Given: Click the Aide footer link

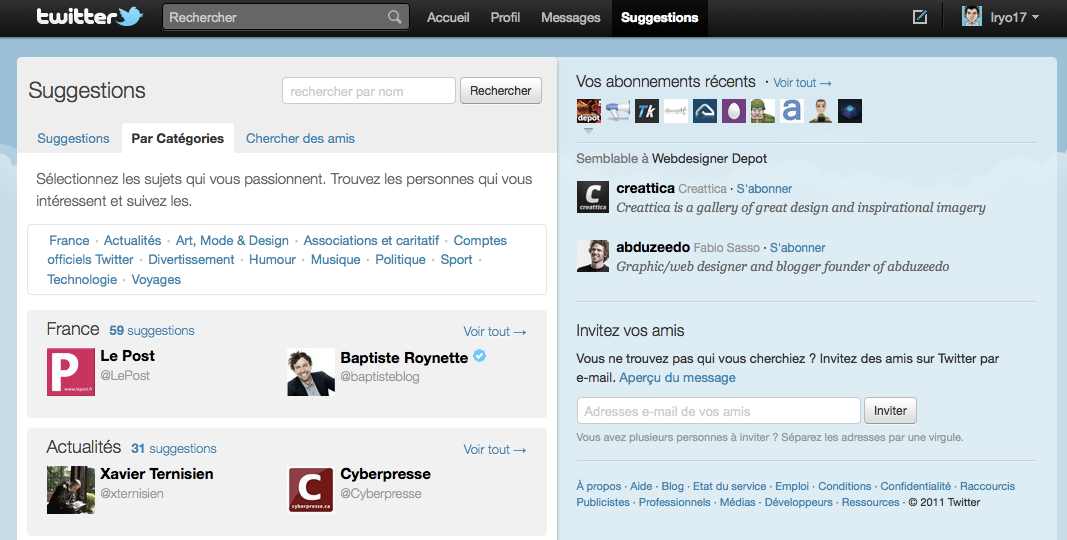Looking at the screenshot, I should pyautogui.click(x=641, y=486).
